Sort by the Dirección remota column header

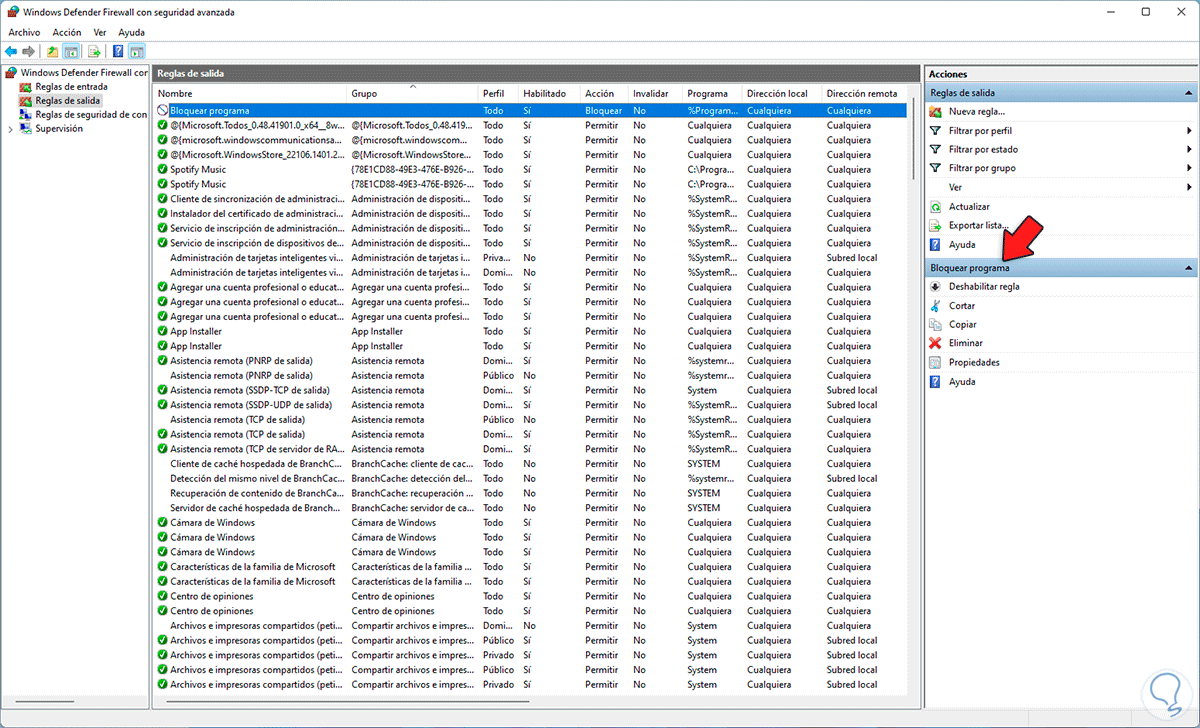click(x=864, y=93)
